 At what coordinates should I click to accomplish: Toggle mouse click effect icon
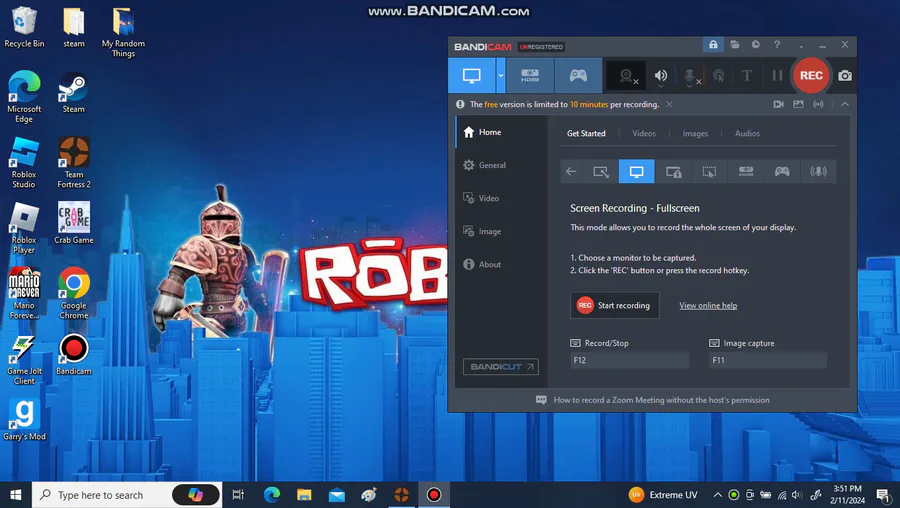(x=718, y=76)
